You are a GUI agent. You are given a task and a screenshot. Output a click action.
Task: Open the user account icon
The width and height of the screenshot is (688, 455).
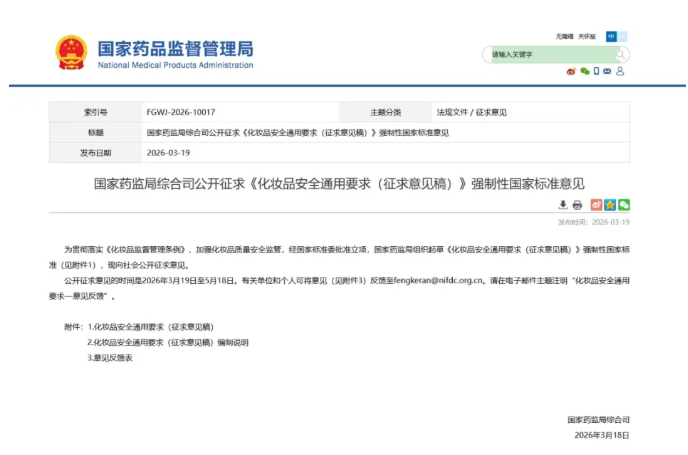click(620, 71)
